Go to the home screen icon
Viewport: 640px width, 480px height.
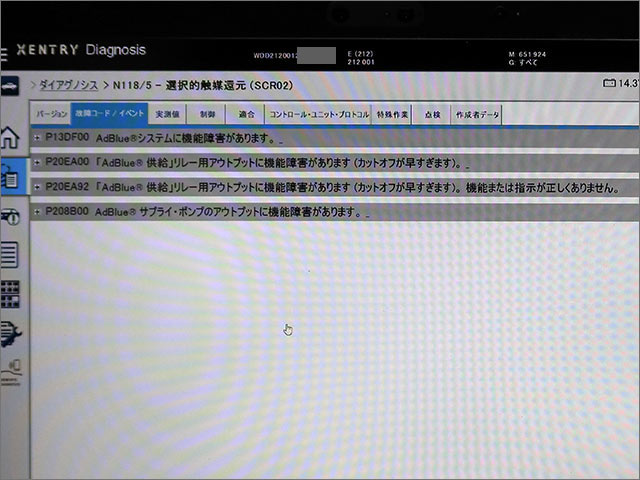[10, 138]
